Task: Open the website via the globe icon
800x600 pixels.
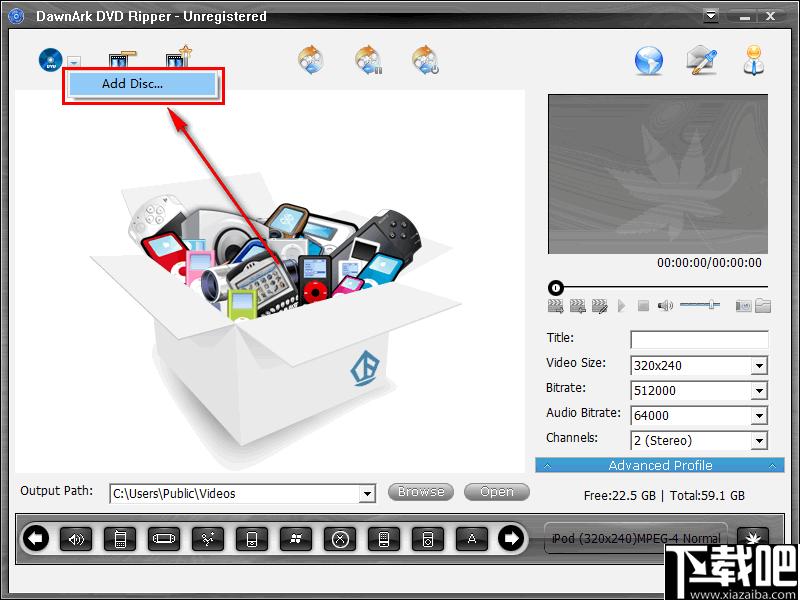Action: tap(649, 61)
